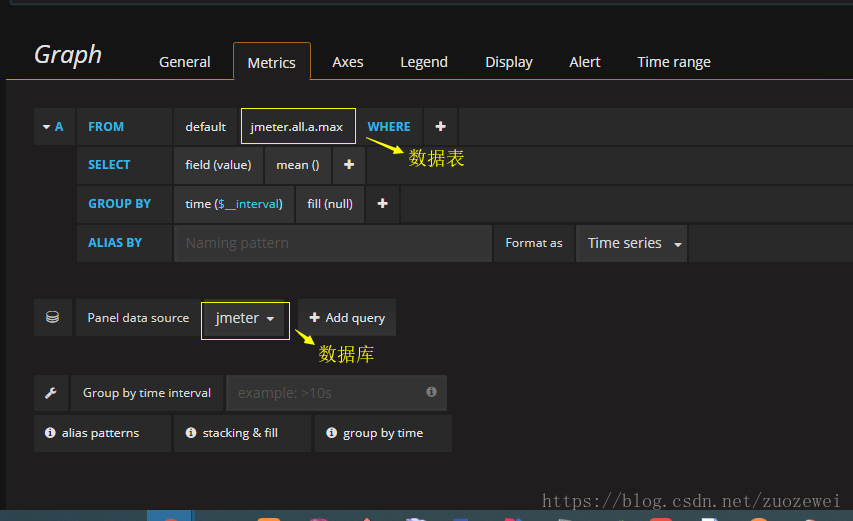This screenshot has height=521, width=853.
Task: Click the GROUP BY keyword label
Action: pos(120,204)
